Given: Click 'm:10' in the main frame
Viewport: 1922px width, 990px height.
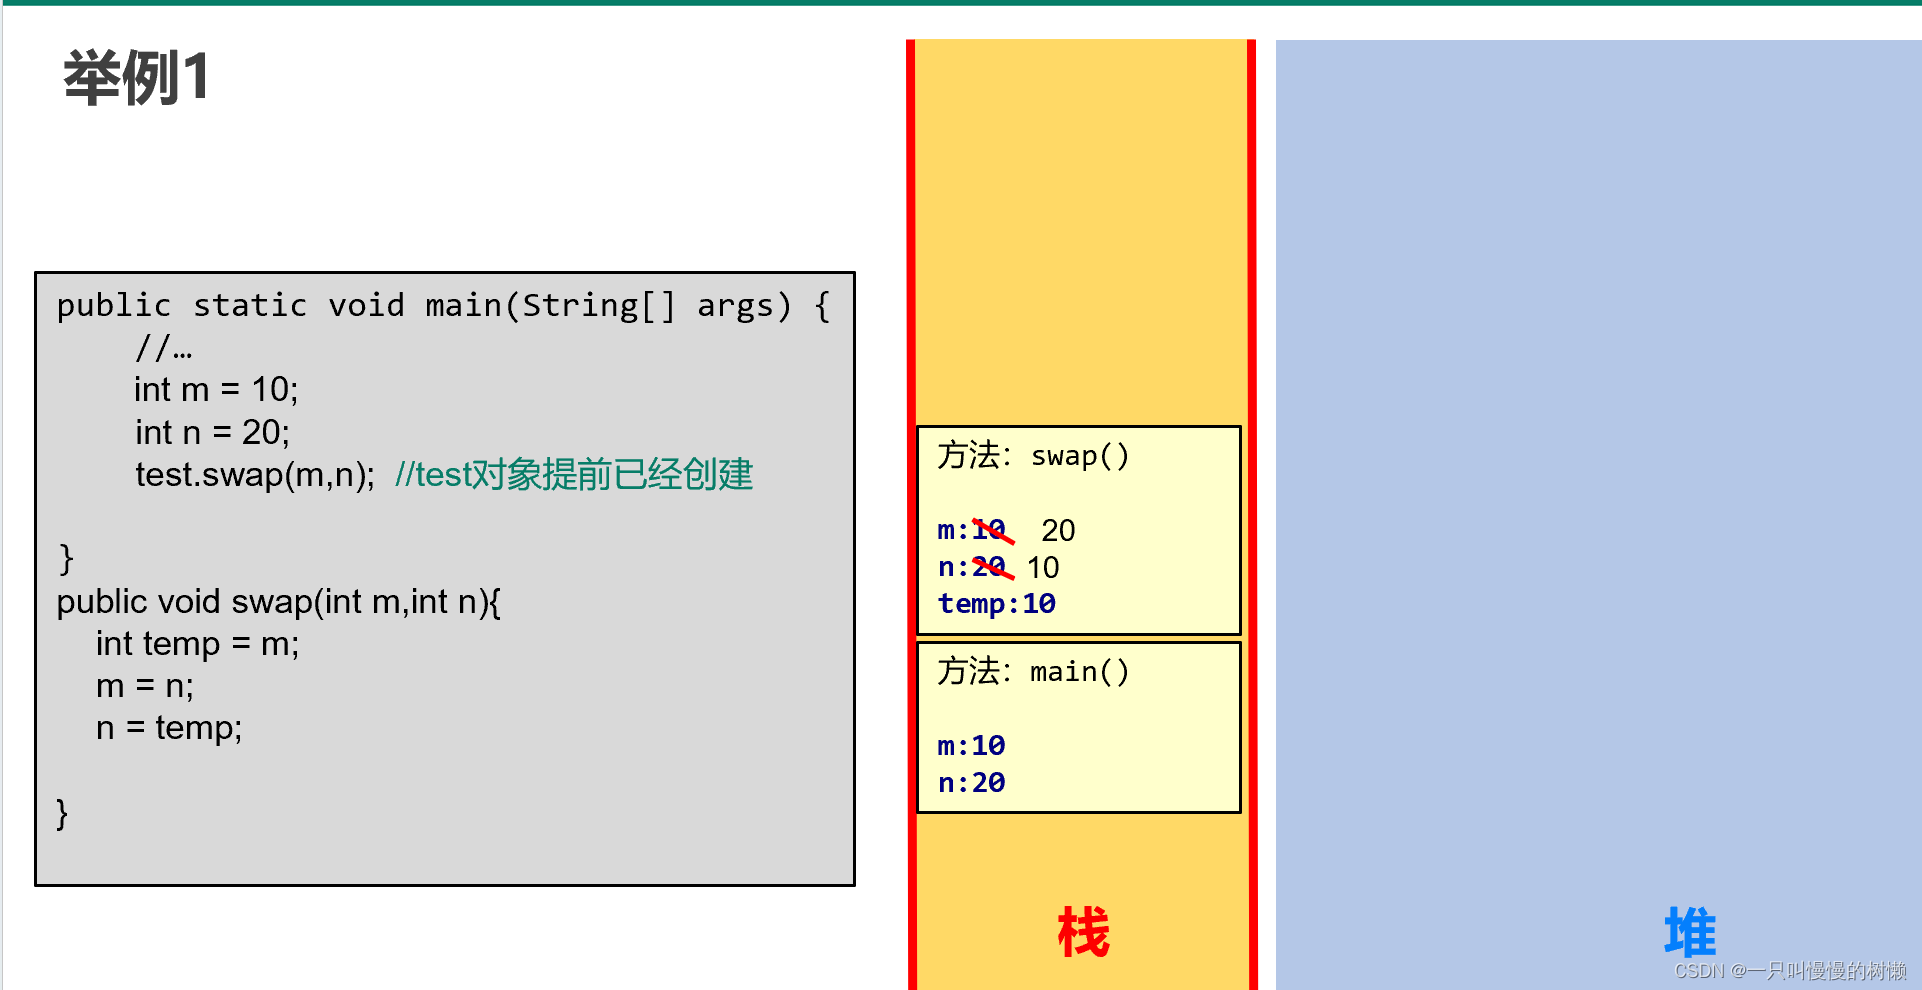Looking at the screenshot, I should tap(971, 746).
